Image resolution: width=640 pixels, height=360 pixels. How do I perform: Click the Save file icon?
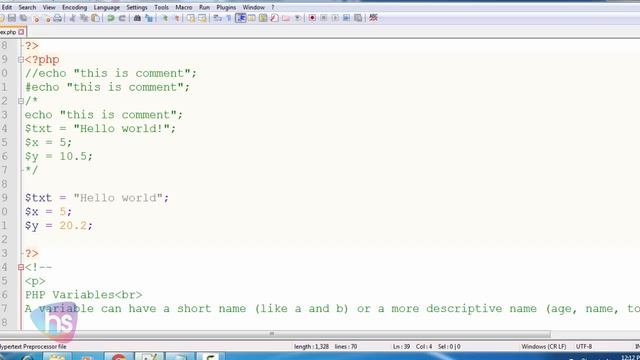12,18
